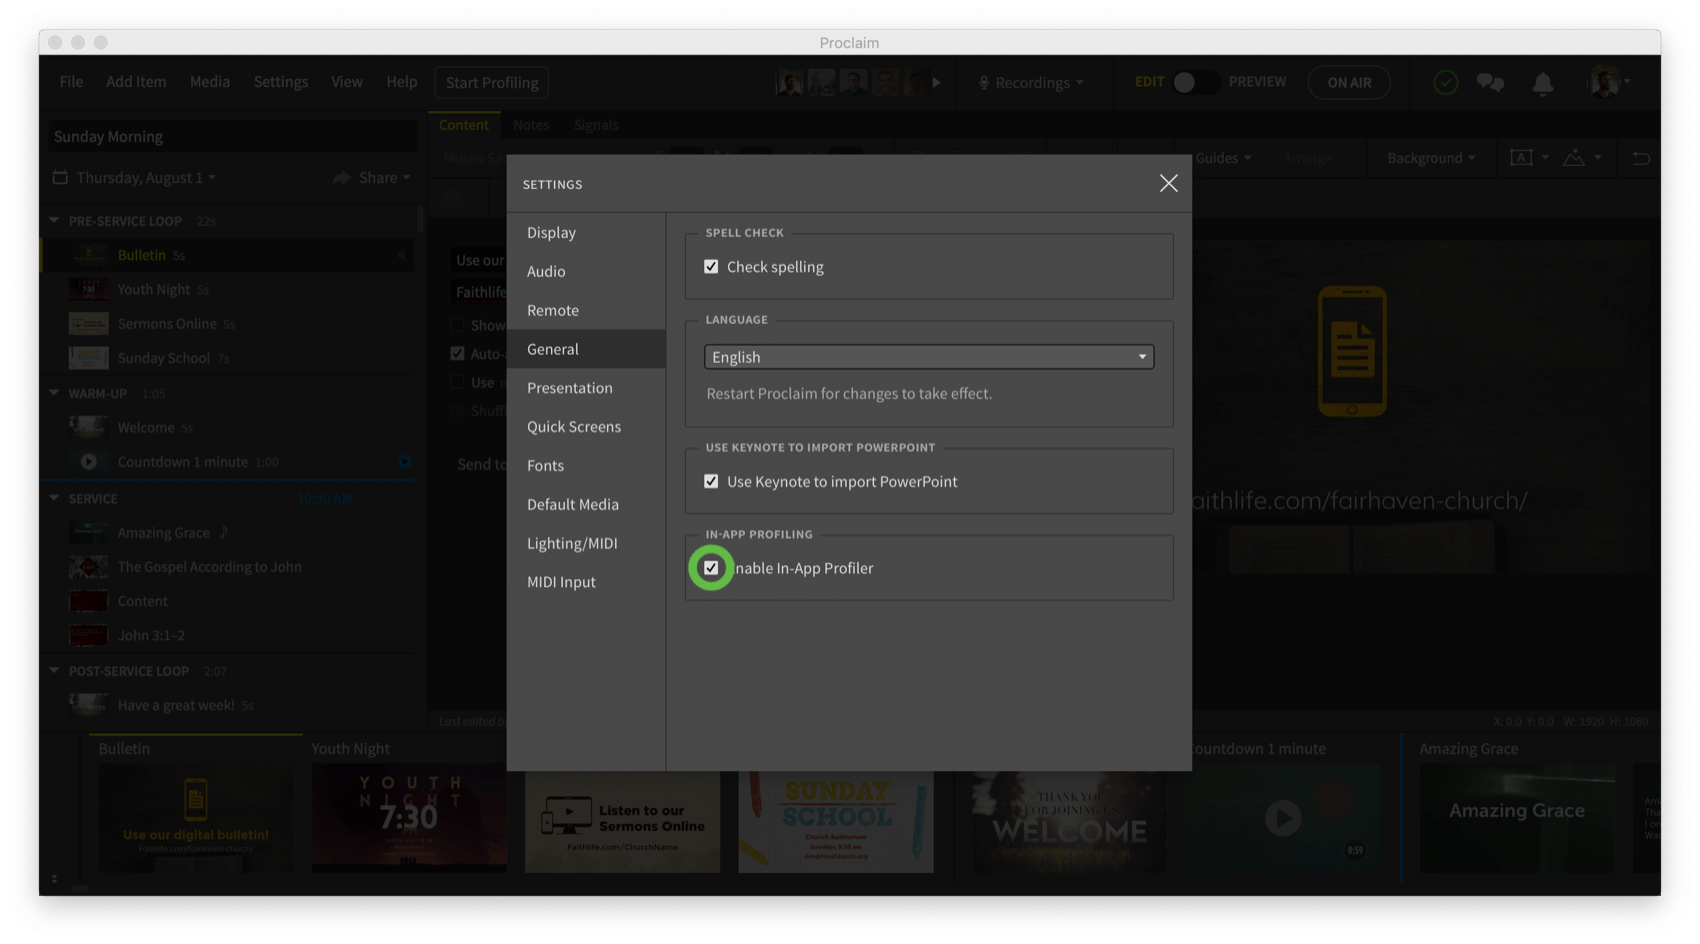Viewport: 1700px width, 944px height.
Task: Click the play icon beside Countdown 1 minute
Action: [89, 462]
